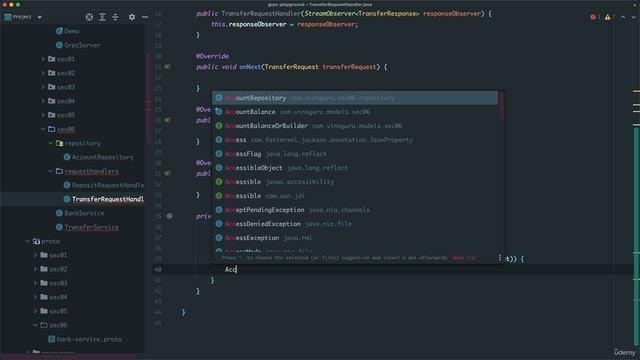This screenshot has width=640, height=360.
Task: Click the @Override annotation on line 20
Action: (212, 56)
